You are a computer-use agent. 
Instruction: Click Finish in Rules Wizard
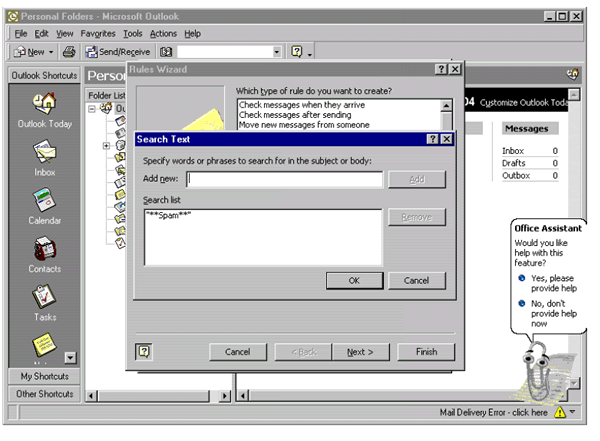point(426,352)
